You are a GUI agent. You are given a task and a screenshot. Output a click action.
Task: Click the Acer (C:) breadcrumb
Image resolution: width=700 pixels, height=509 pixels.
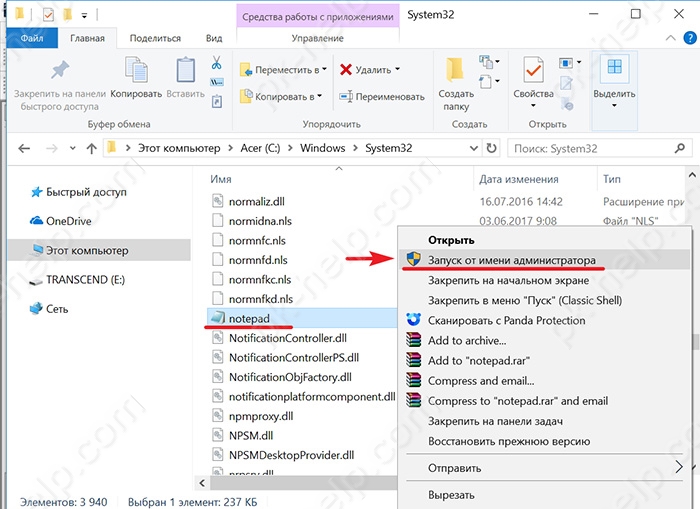(x=260, y=148)
